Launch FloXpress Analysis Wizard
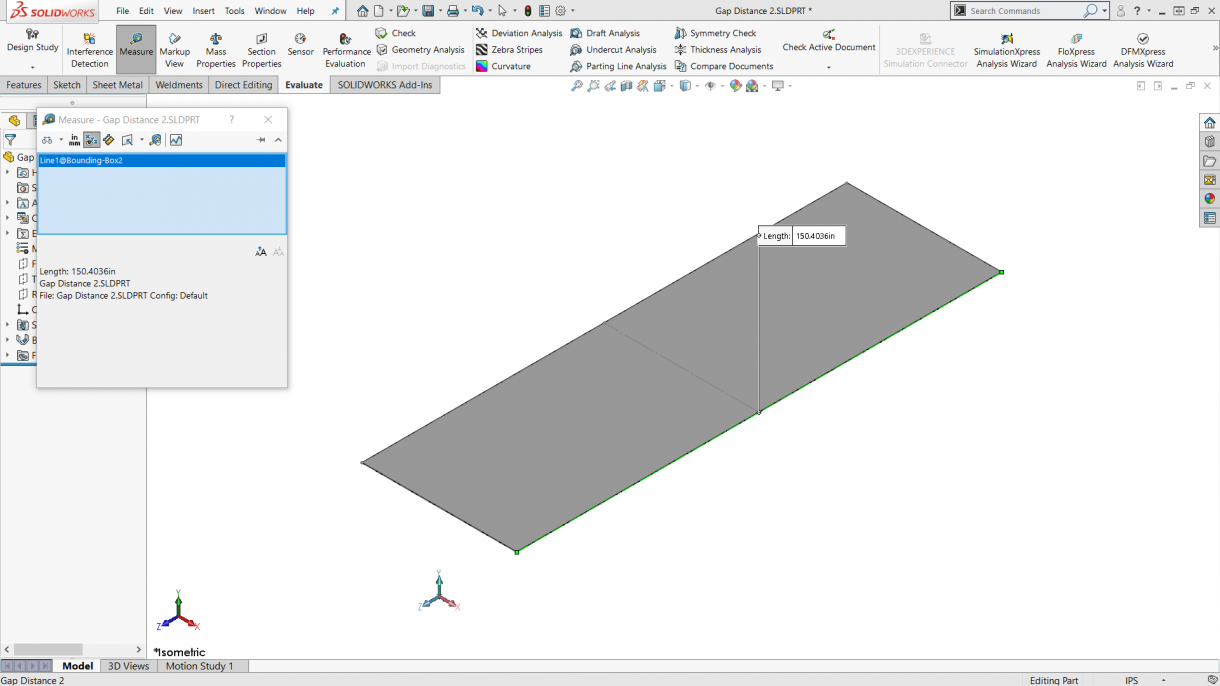Image resolution: width=1220 pixels, height=686 pixels. (x=1076, y=51)
